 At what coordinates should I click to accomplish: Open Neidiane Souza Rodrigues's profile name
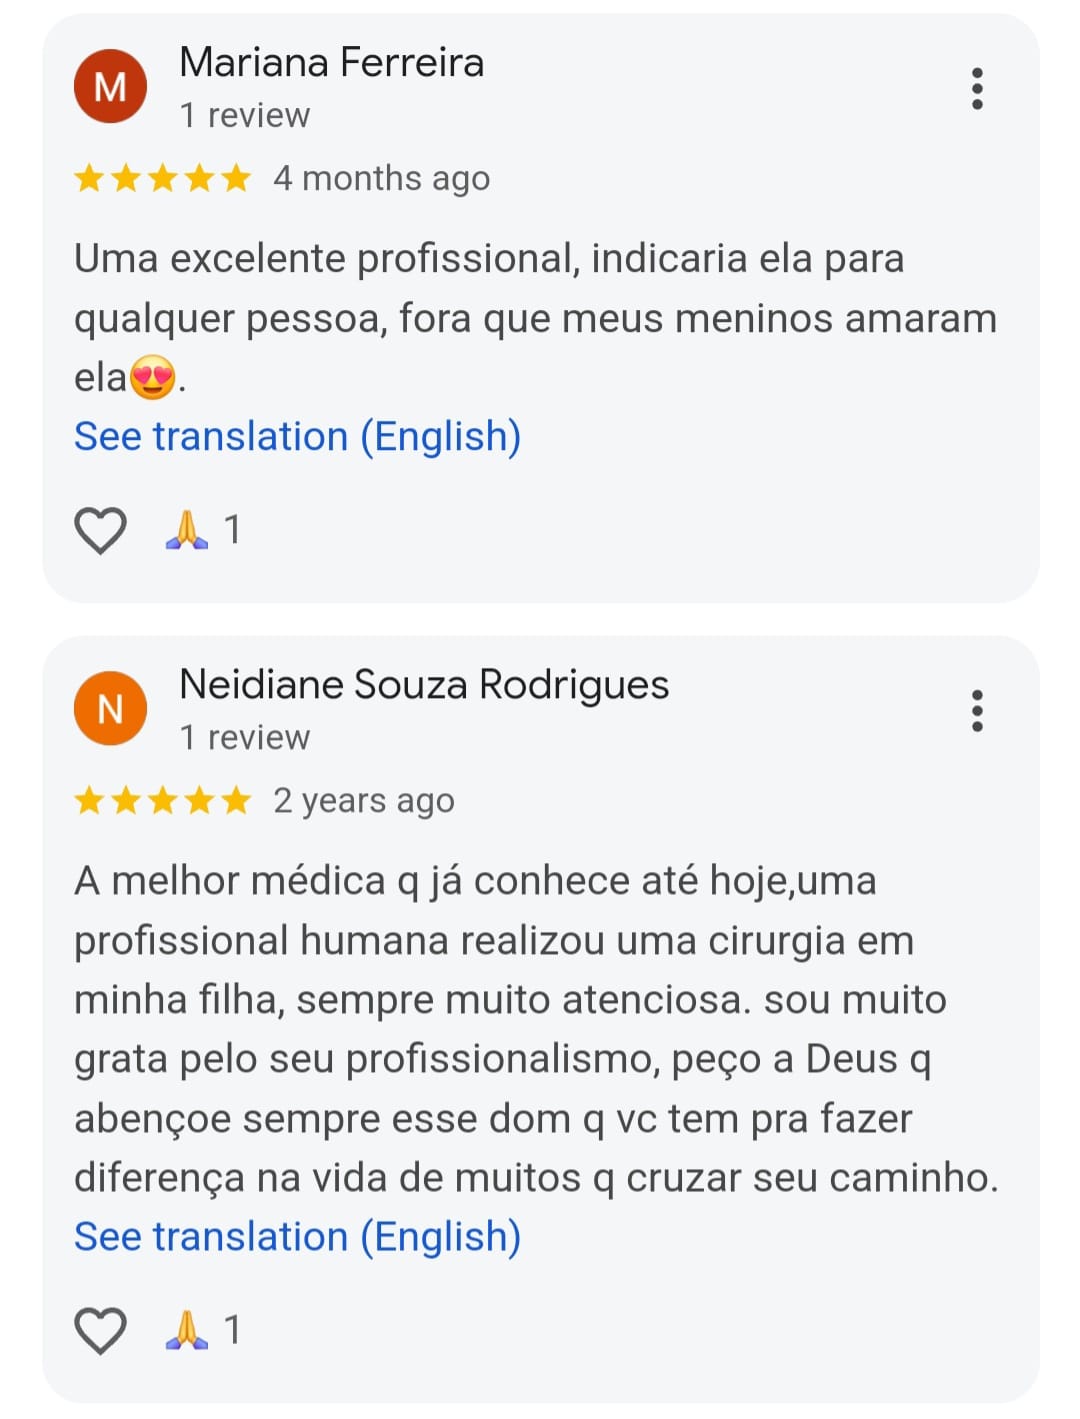pos(424,685)
